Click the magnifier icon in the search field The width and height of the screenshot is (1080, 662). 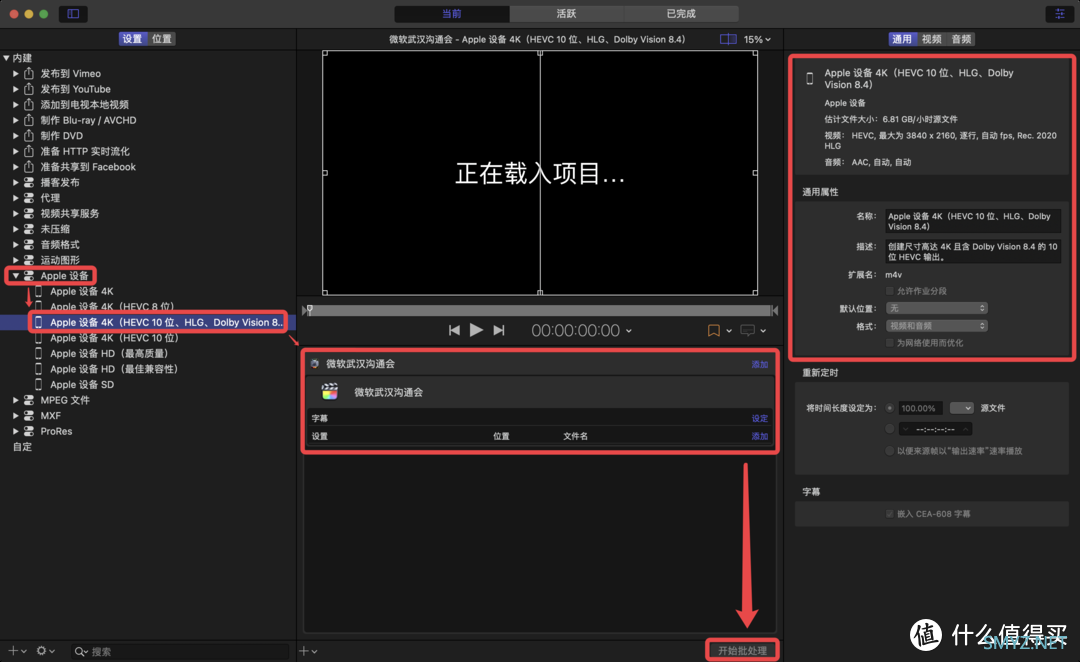81,652
